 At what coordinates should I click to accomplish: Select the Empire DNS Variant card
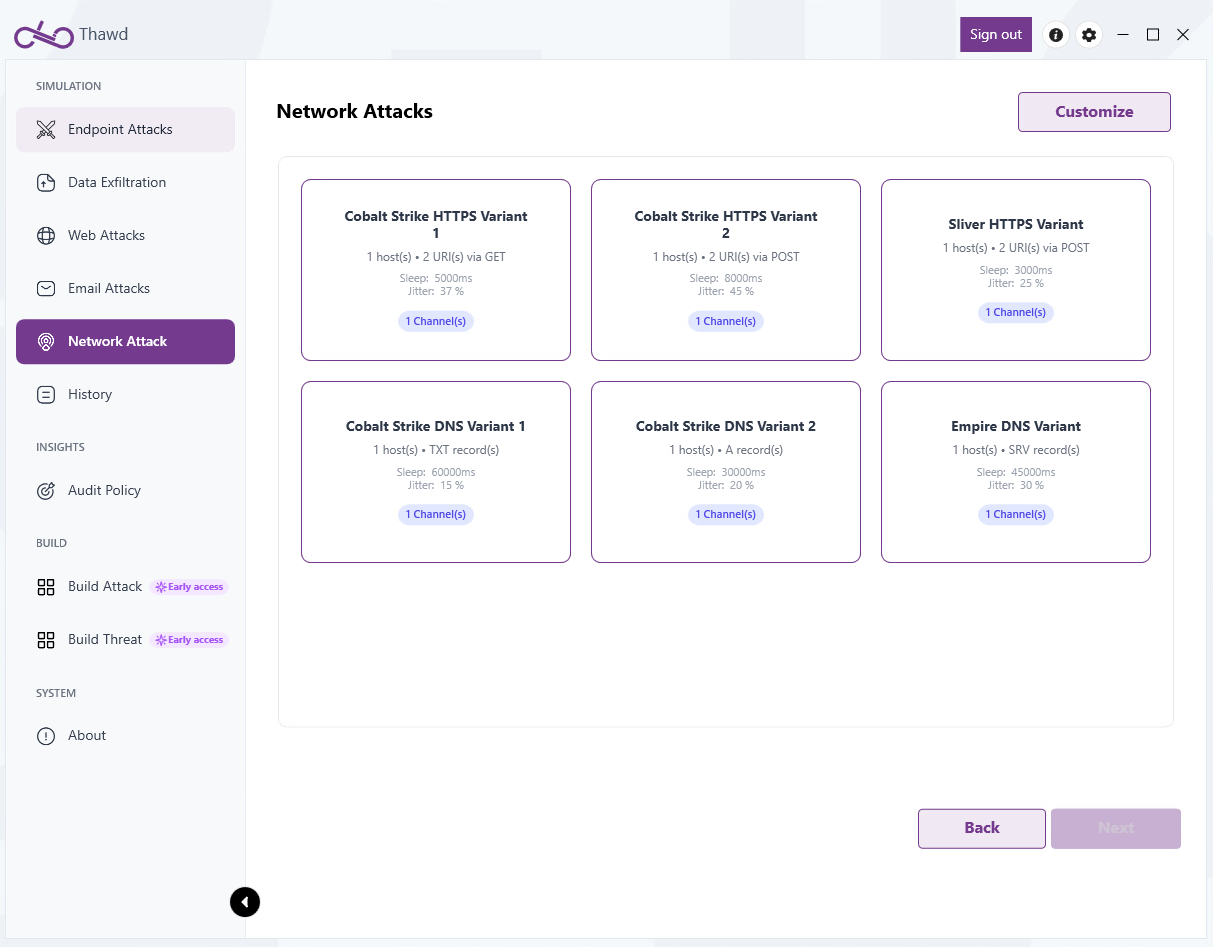tap(1016, 472)
